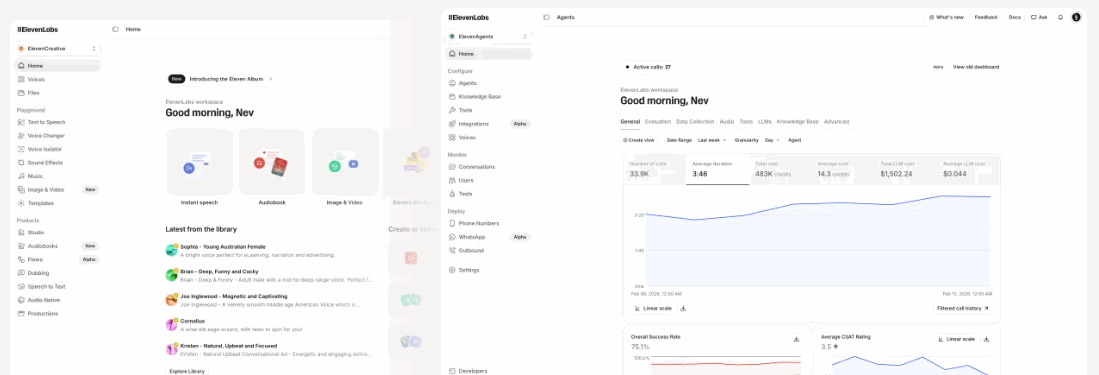Click the Create view button
Image resolution: width=1099 pixels, height=375 pixels.
coord(639,140)
